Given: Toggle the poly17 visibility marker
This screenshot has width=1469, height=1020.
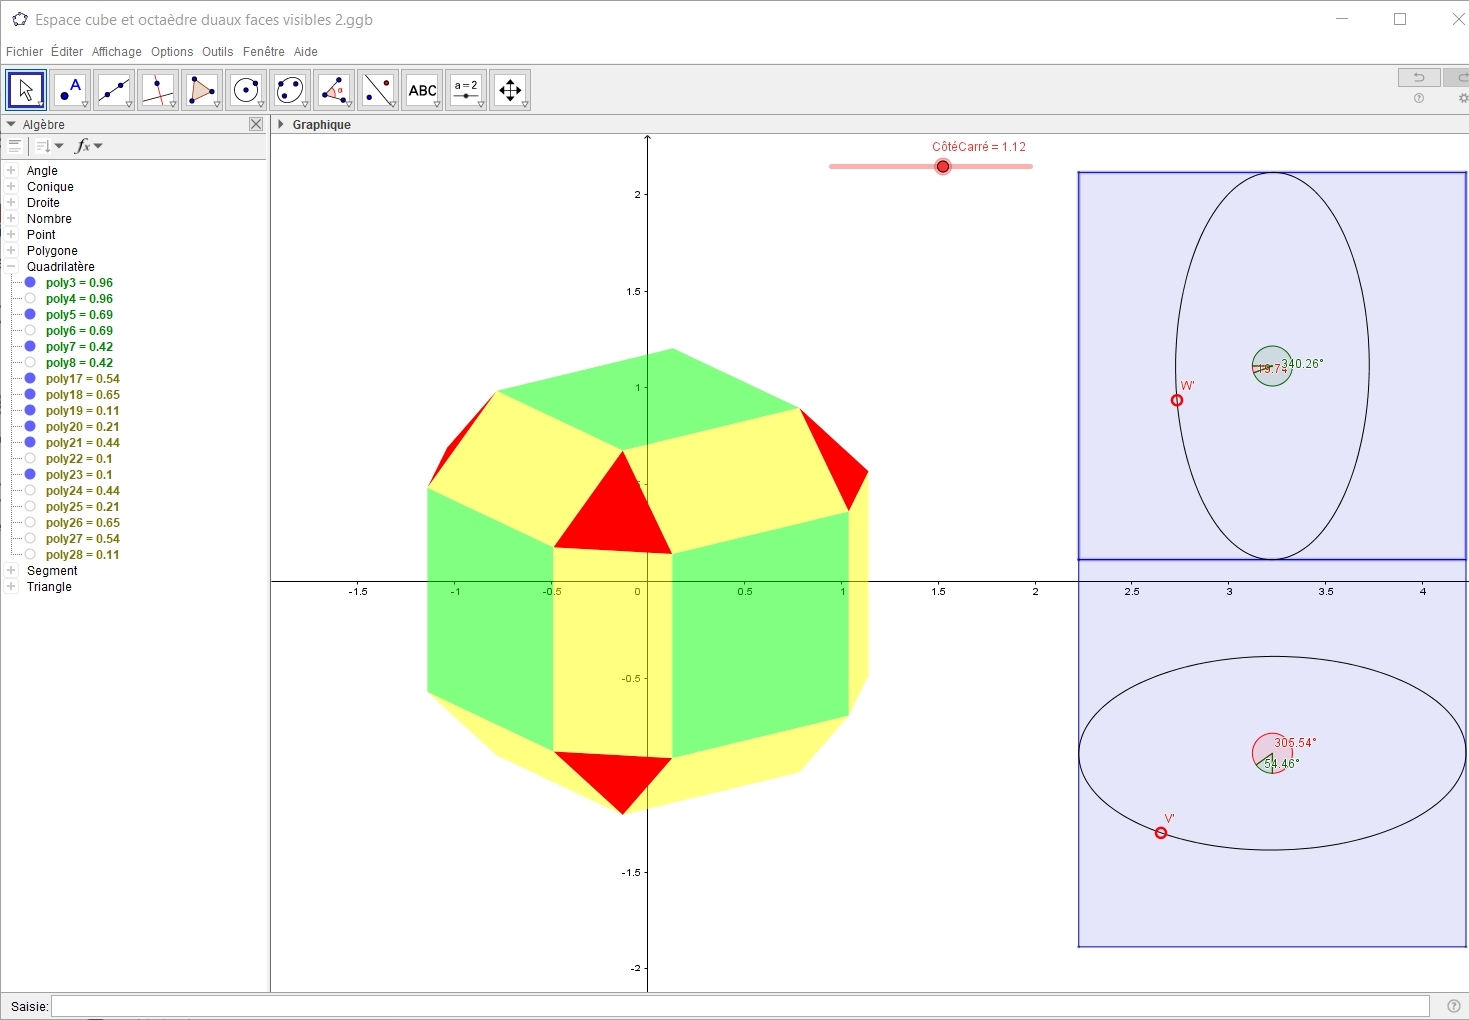Looking at the screenshot, I should point(30,379).
